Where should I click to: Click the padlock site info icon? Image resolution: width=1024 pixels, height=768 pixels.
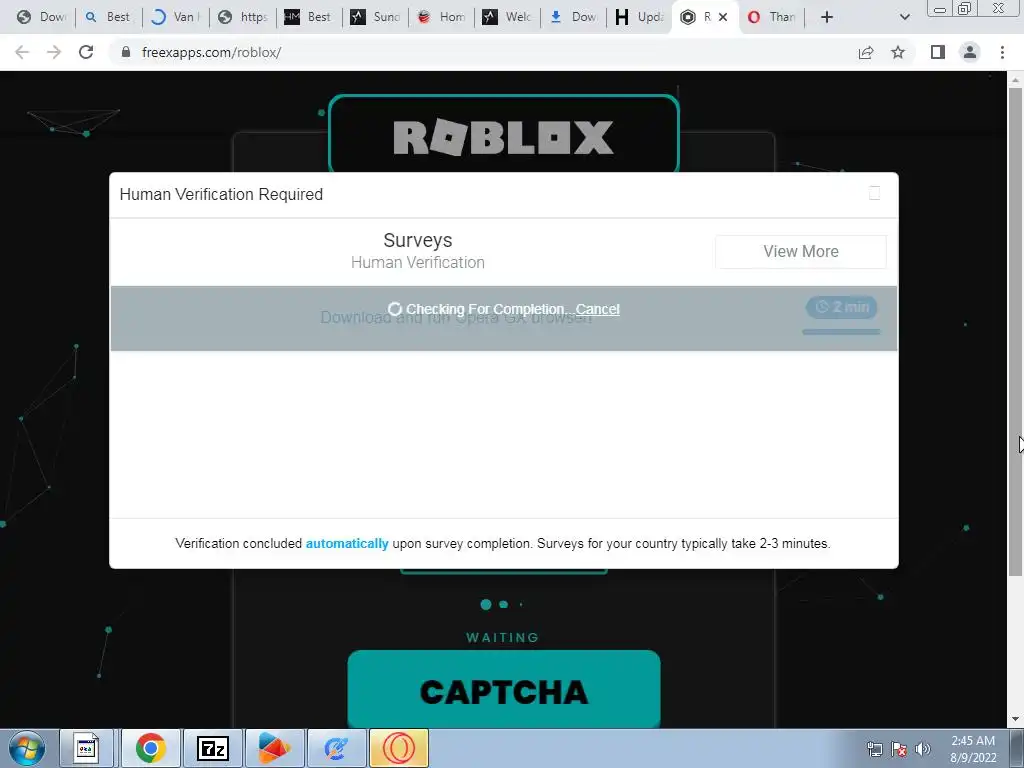click(x=126, y=52)
